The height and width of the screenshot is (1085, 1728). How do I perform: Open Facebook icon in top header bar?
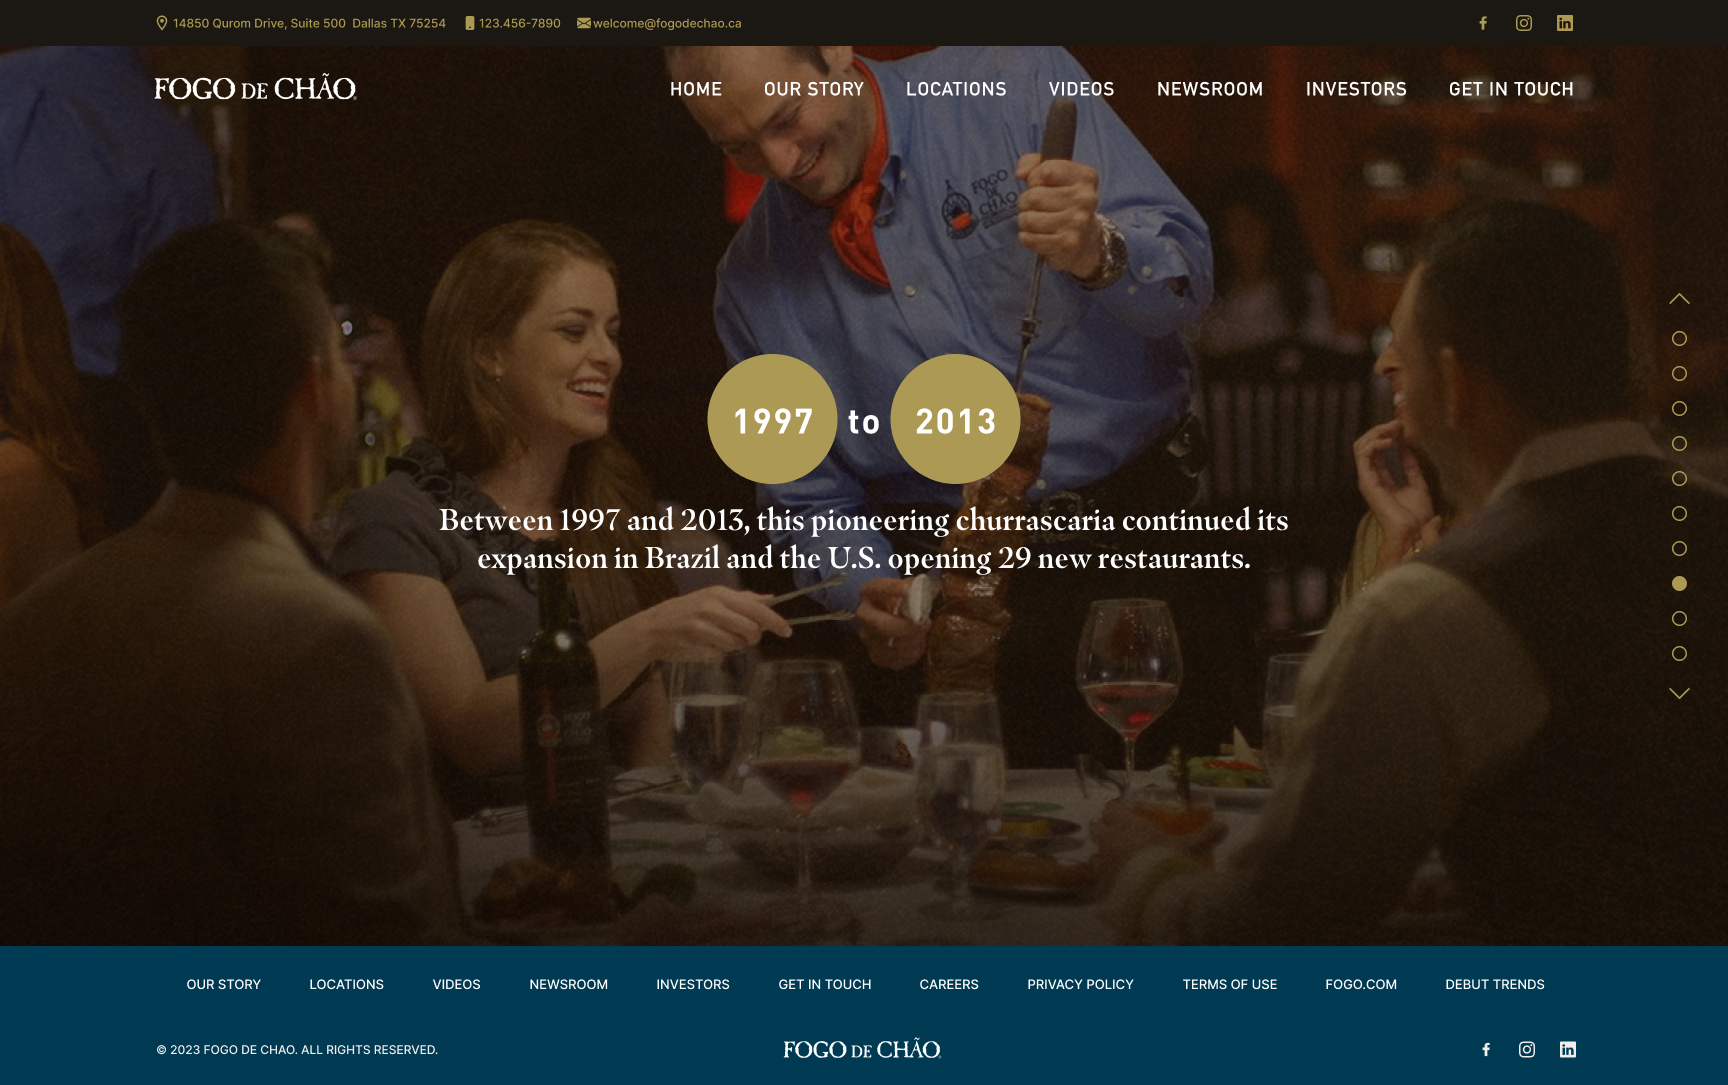tap(1483, 23)
